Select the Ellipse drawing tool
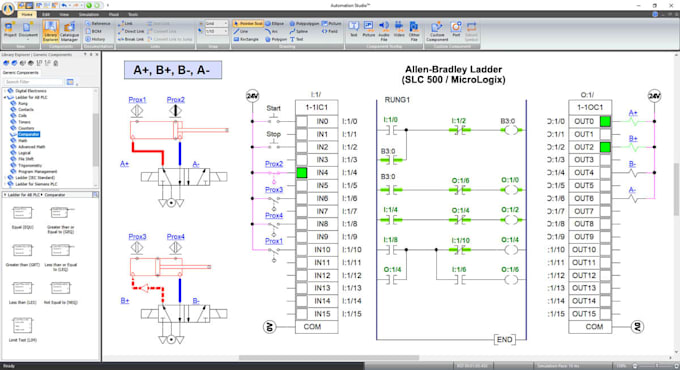This screenshot has height=370, width=680. click(x=275, y=23)
